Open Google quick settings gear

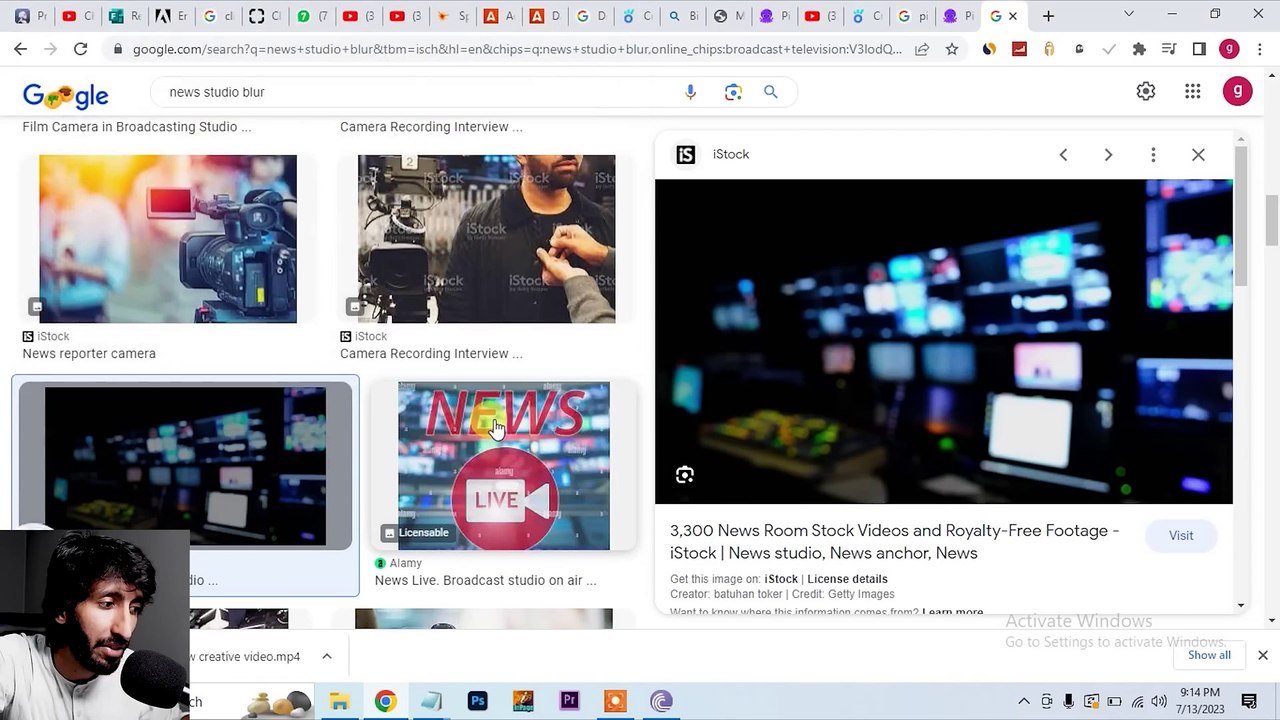point(1146,92)
